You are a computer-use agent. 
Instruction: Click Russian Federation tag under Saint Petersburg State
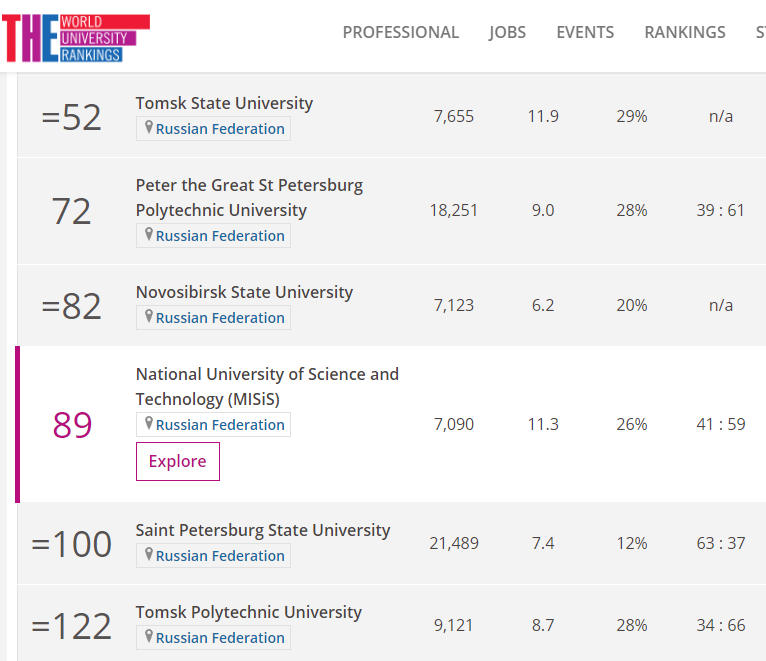[220, 556]
